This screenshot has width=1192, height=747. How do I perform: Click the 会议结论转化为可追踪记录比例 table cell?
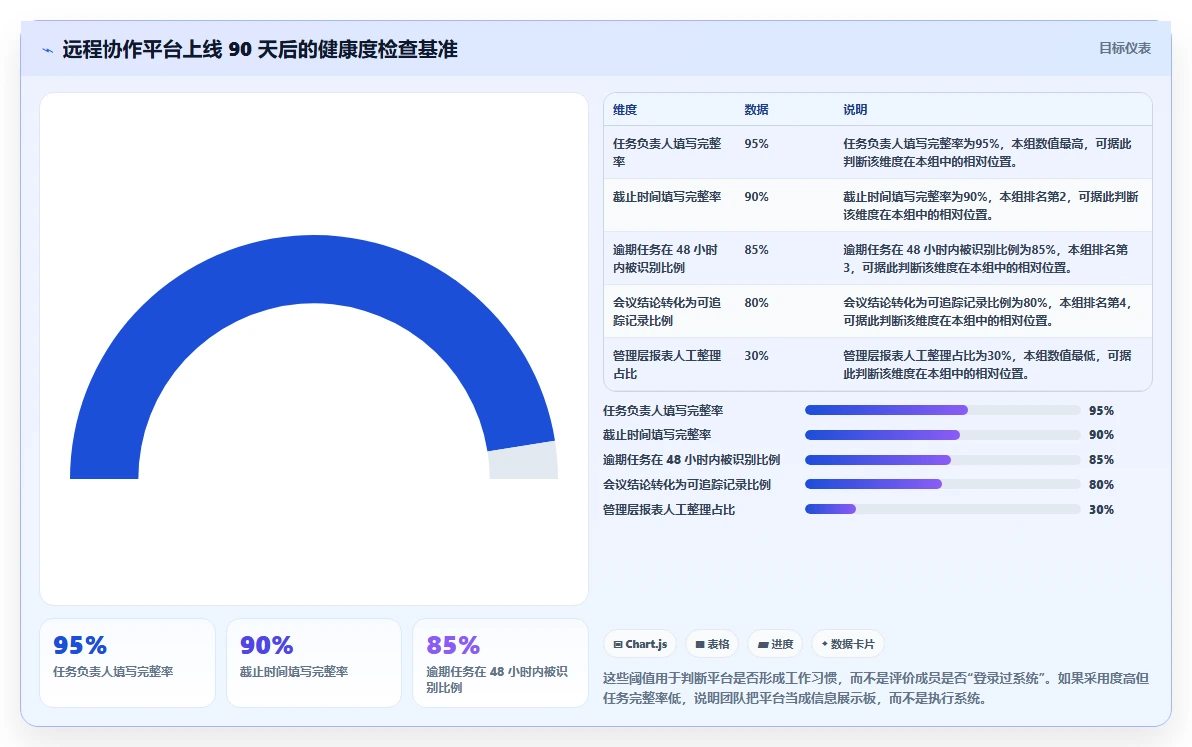[x=669, y=312]
